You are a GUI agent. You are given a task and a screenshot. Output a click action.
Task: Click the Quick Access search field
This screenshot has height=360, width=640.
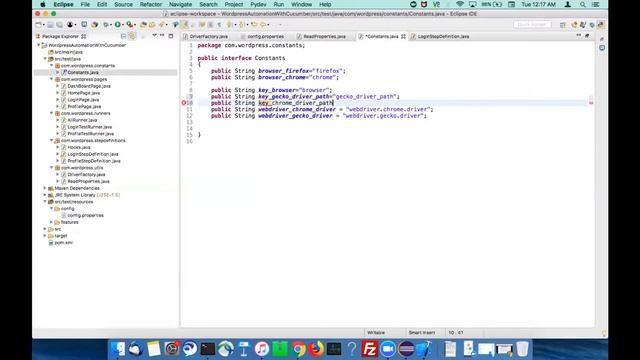[532, 25]
